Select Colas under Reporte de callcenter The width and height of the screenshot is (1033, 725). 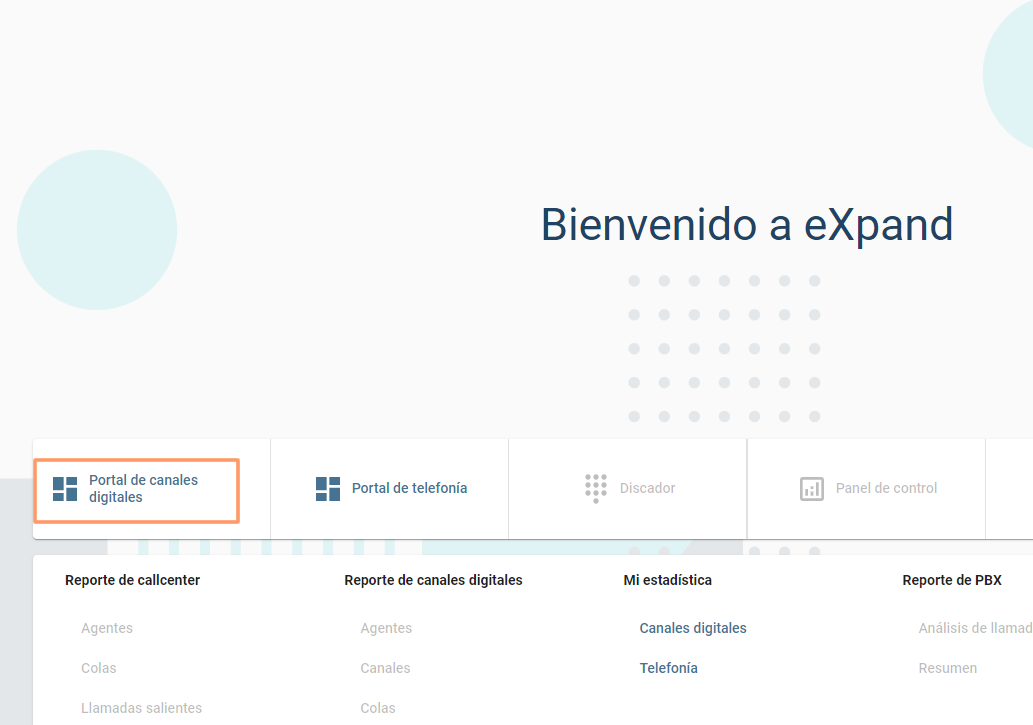(x=98, y=668)
